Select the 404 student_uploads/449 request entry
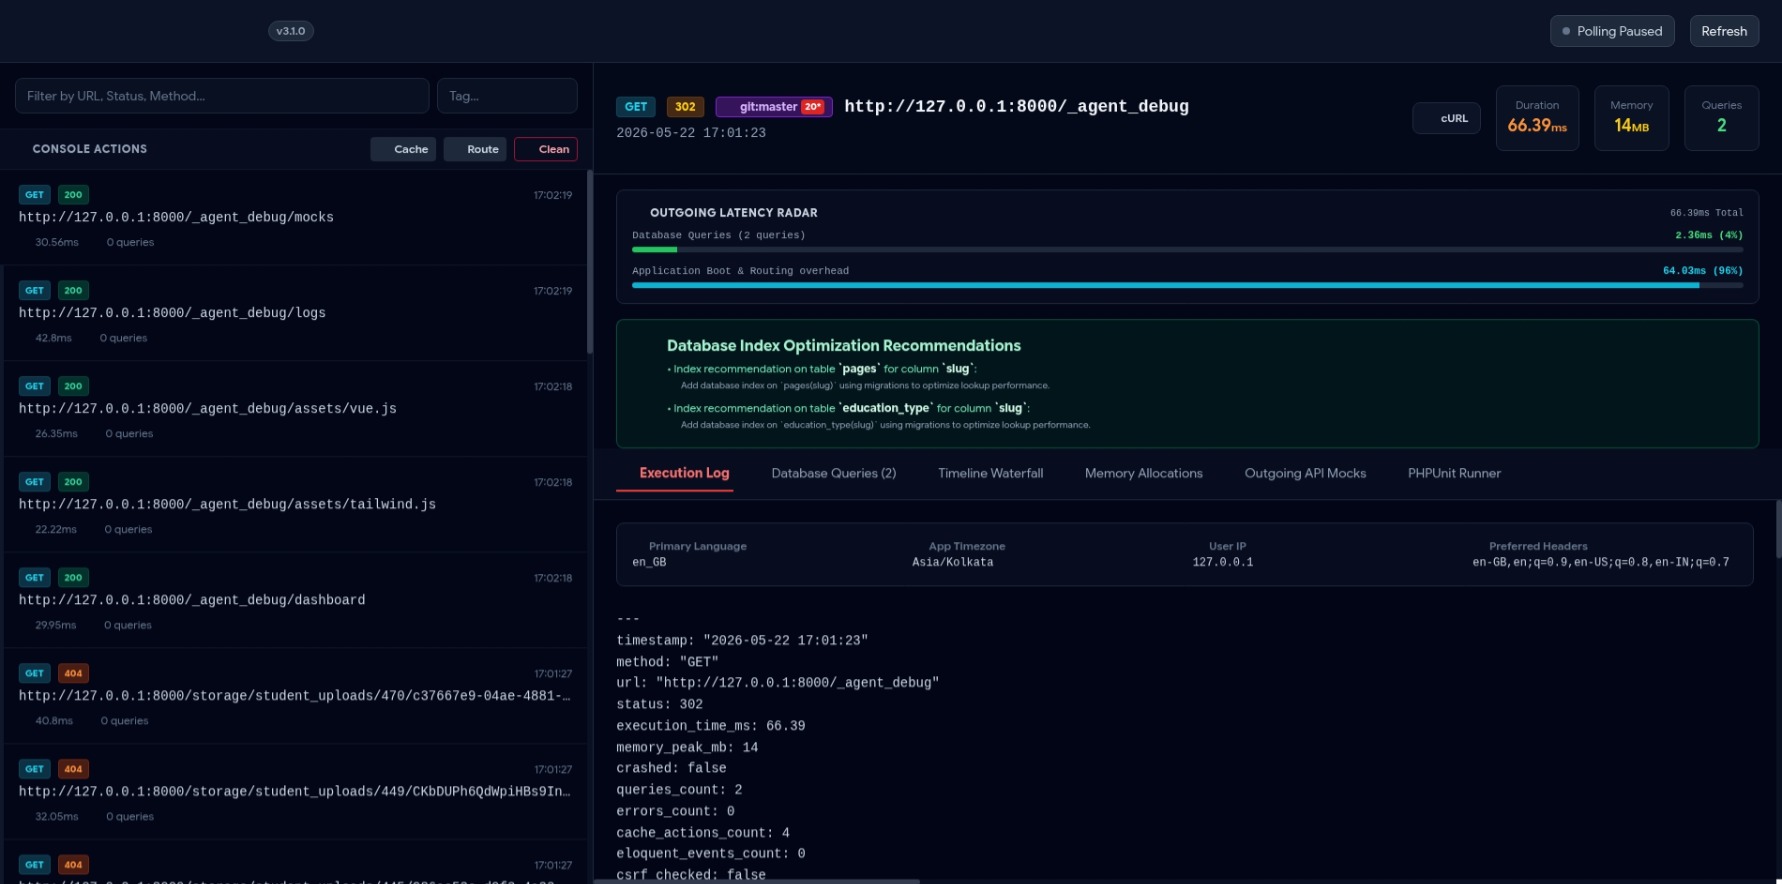This screenshot has height=884, width=1782. coord(294,792)
